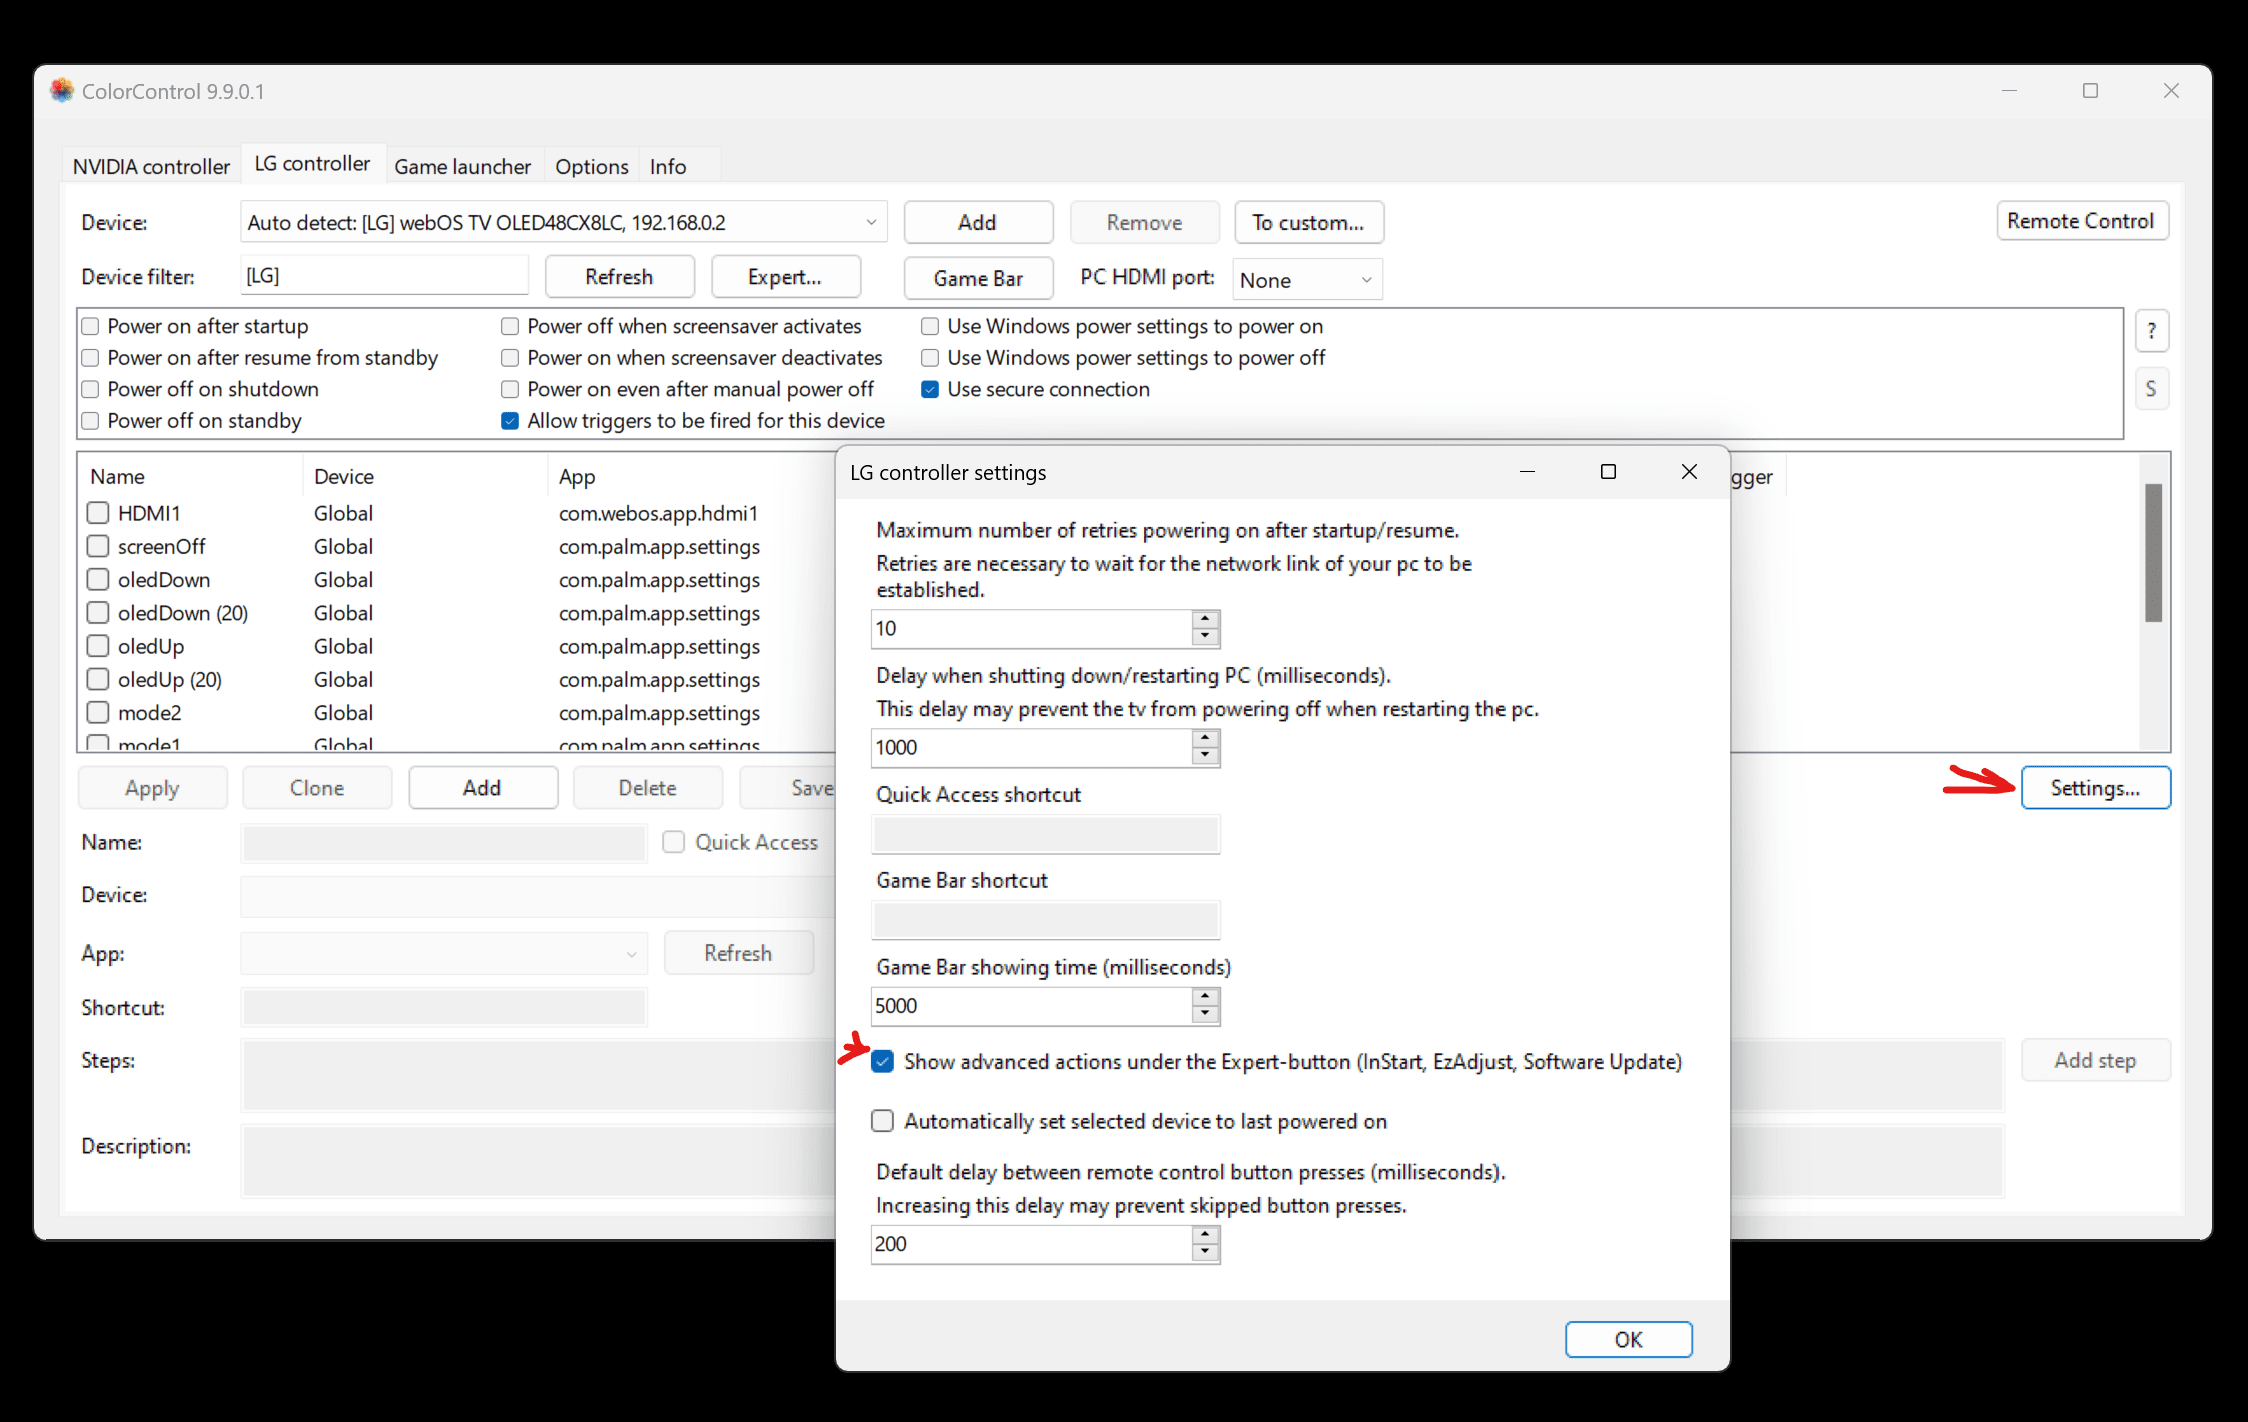This screenshot has height=1422, width=2248.
Task: Click the ColorControl app icon in title bar
Action: [62, 91]
